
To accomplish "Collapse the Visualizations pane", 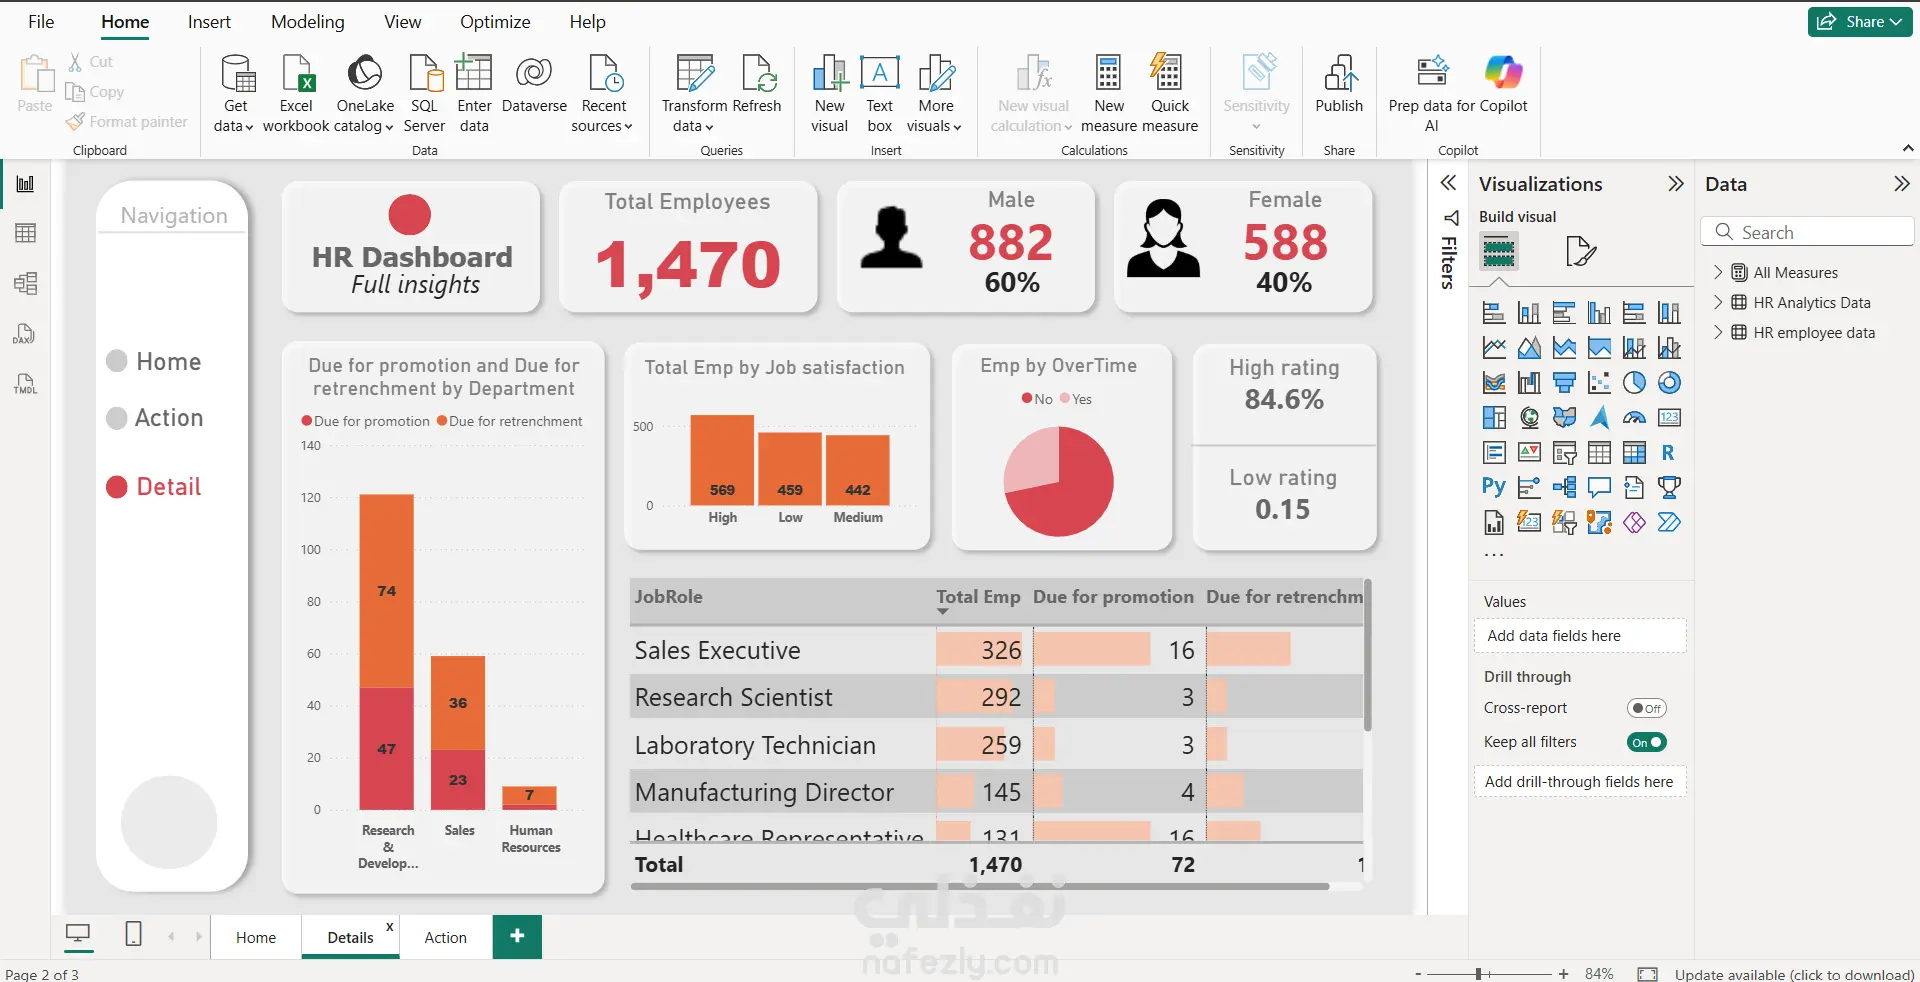I will tap(1676, 184).
